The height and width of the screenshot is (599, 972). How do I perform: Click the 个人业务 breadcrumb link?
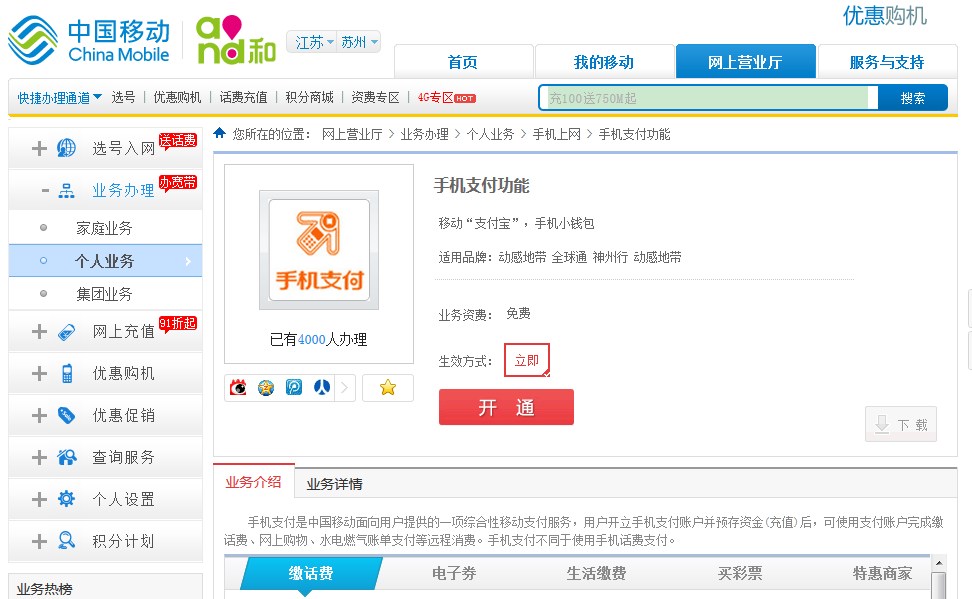coord(490,134)
